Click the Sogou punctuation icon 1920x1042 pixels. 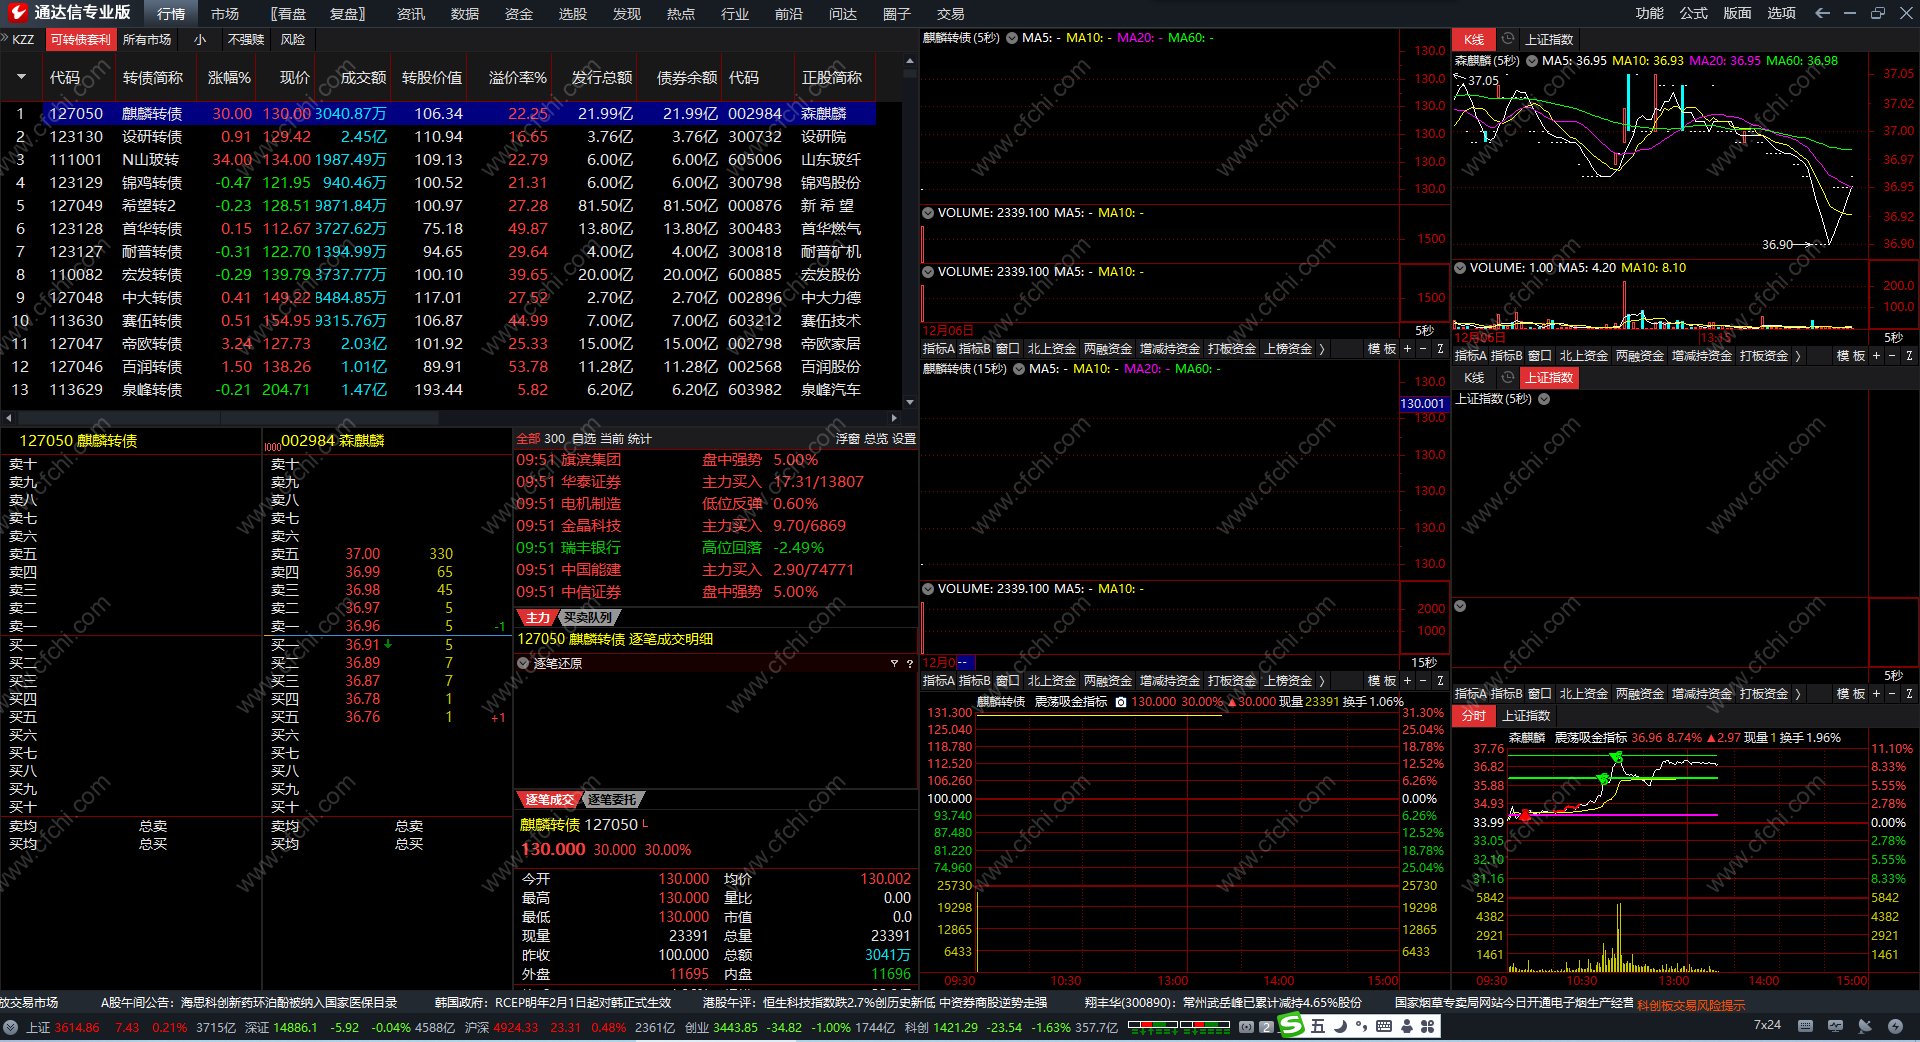[x=1362, y=1026]
